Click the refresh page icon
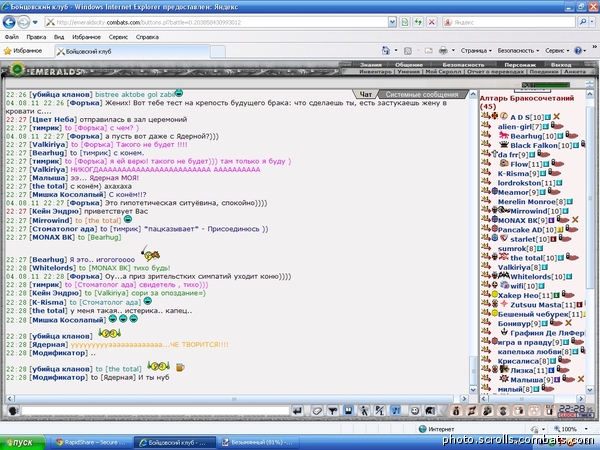The height and width of the screenshot is (450, 600). coord(418,22)
